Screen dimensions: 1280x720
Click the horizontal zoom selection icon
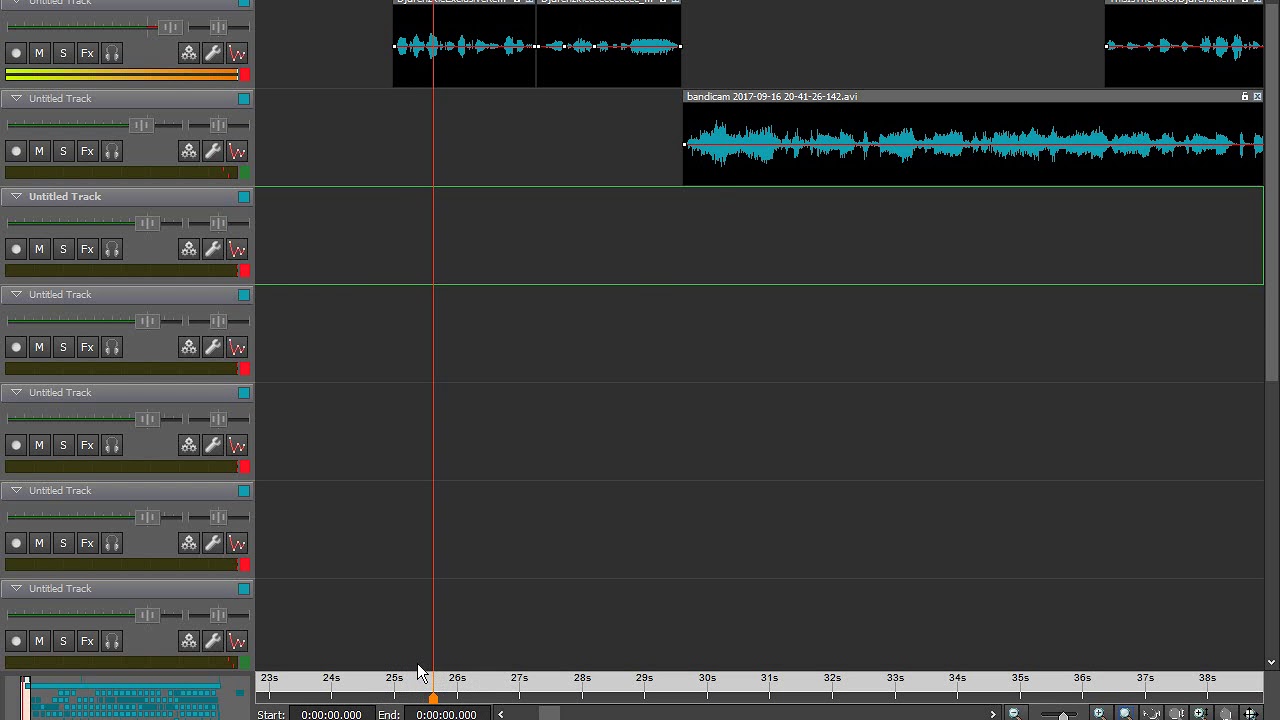(x=1151, y=713)
